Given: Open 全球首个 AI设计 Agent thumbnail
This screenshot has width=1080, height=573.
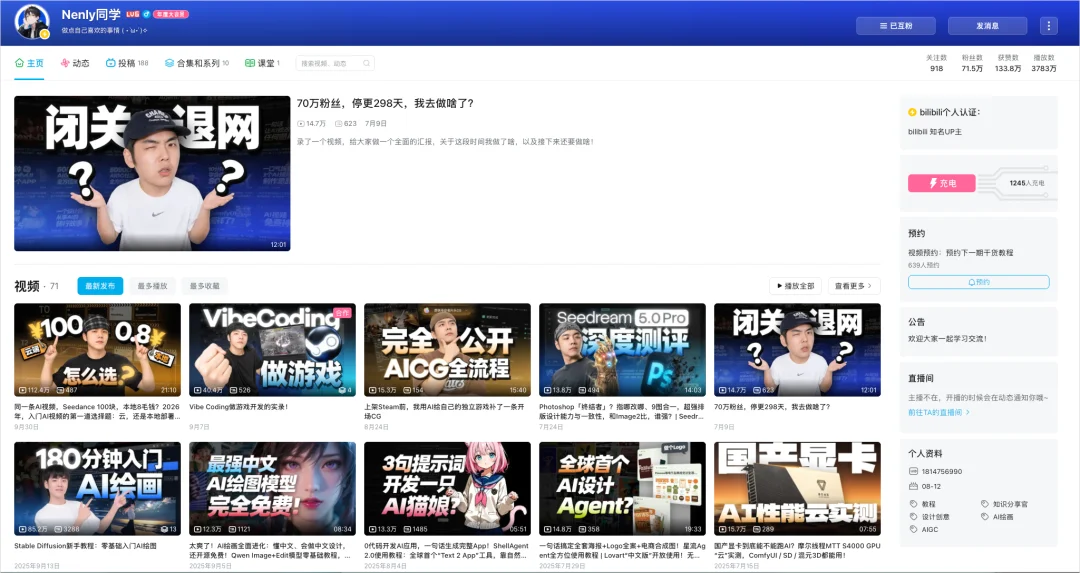Looking at the screenshot, I should pos(623,489).
